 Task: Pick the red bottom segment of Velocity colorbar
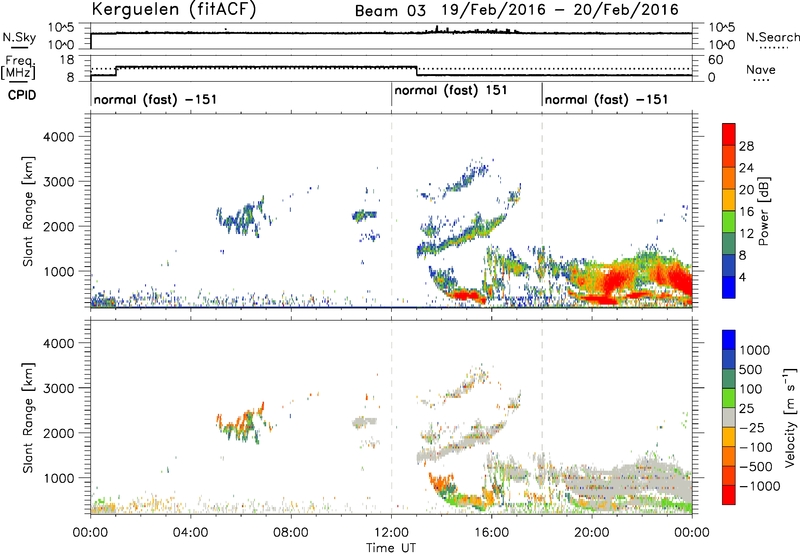point(729,495)
